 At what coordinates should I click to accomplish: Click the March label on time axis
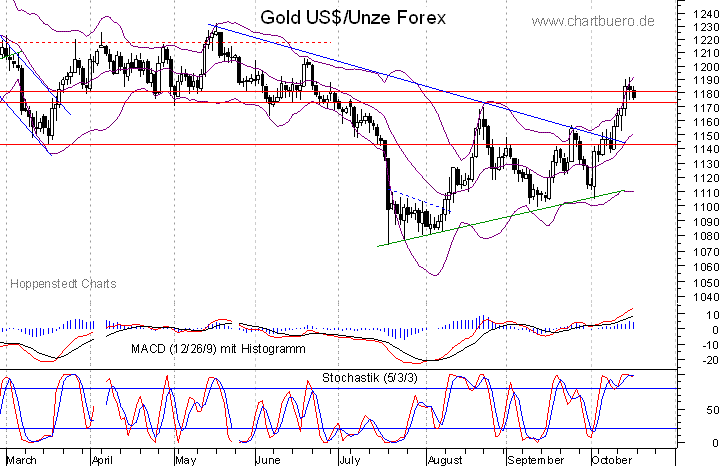tap(21, 460)
